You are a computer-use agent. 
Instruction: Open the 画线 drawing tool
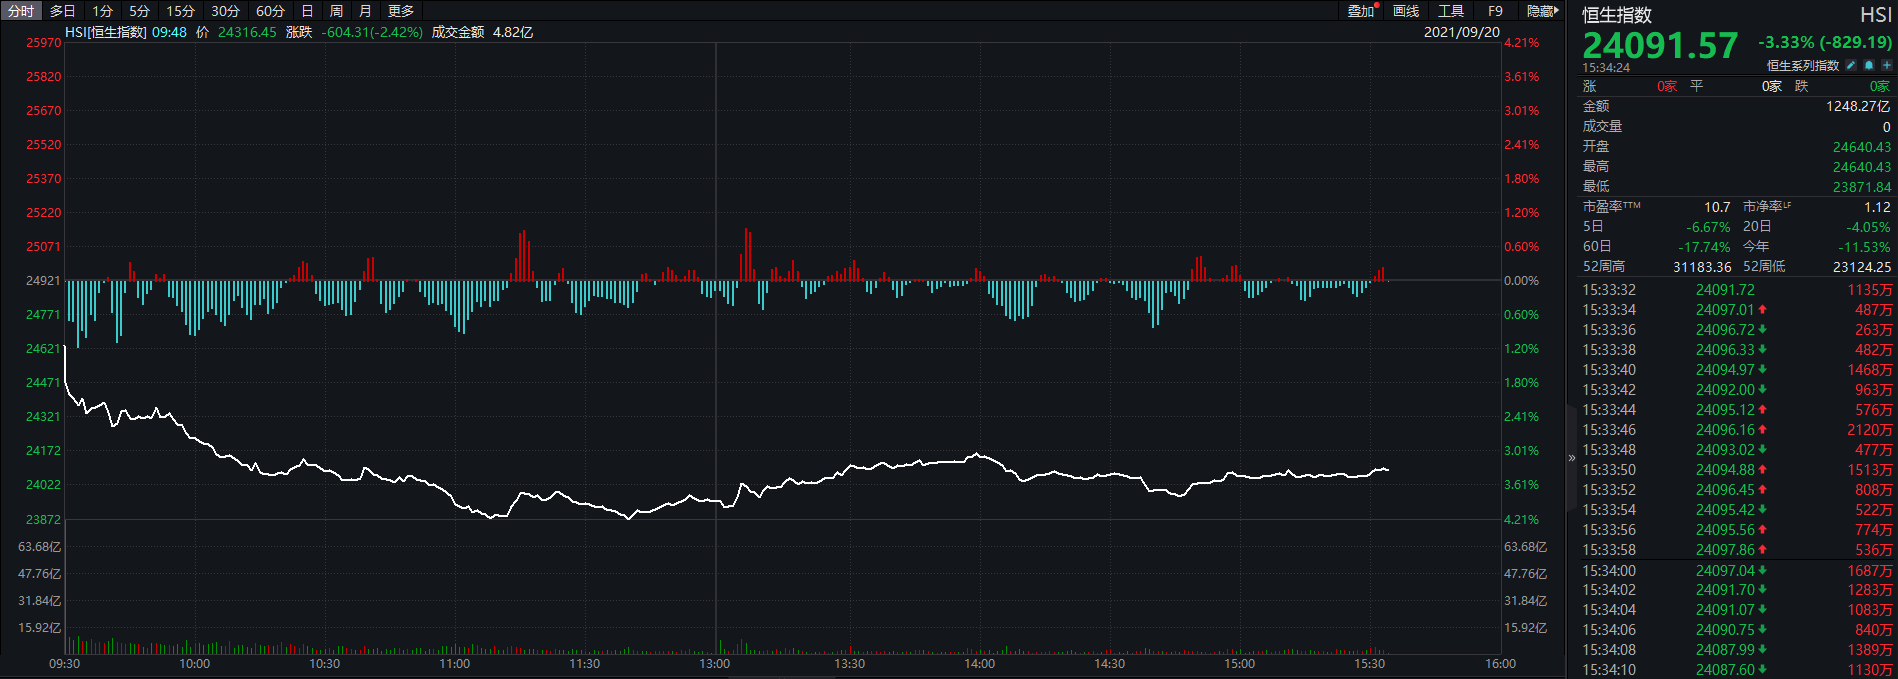pos(1406,11)
